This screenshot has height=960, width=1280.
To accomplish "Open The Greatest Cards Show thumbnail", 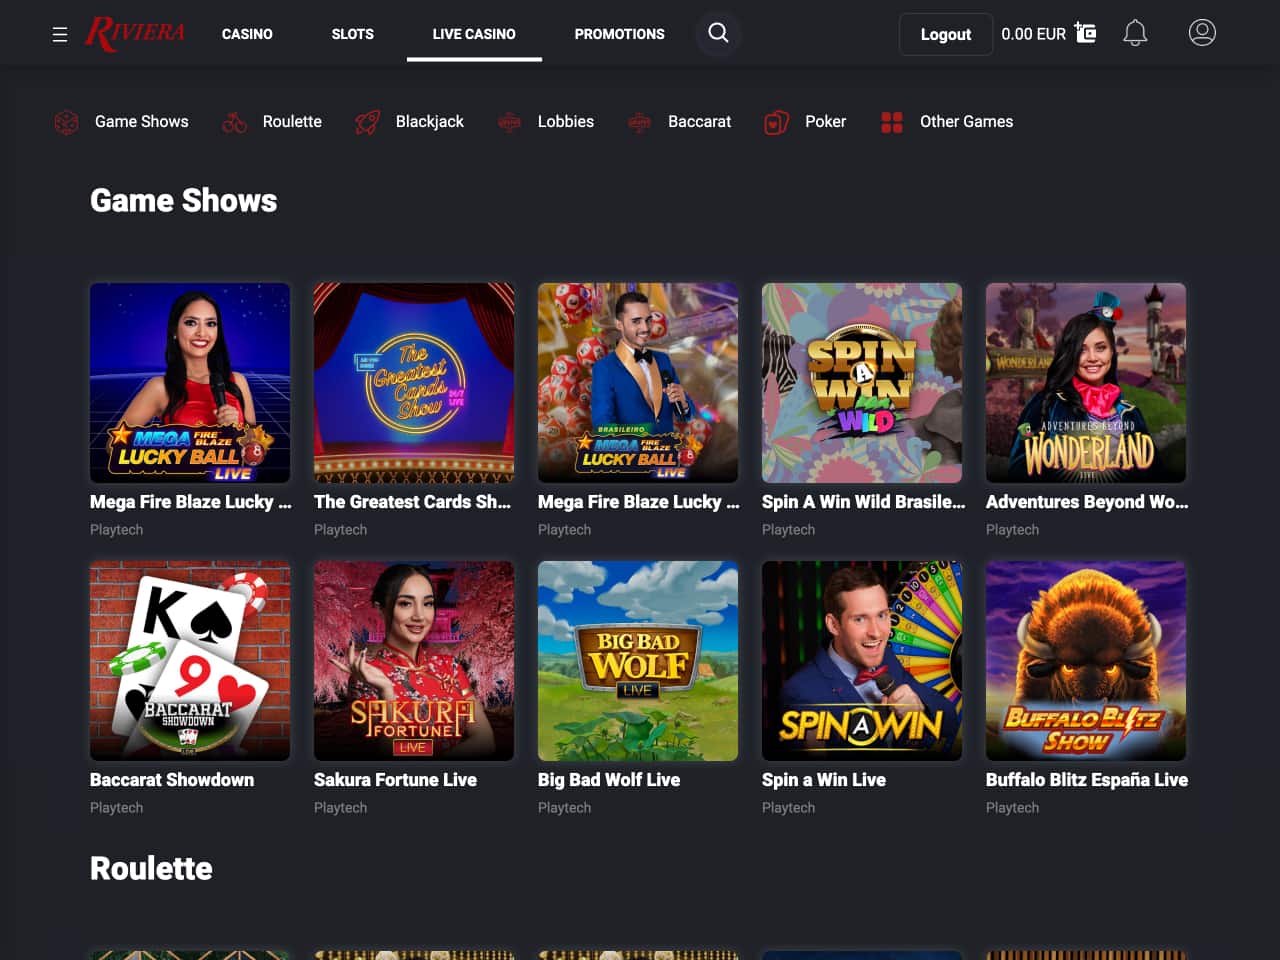I will (414, 383).
